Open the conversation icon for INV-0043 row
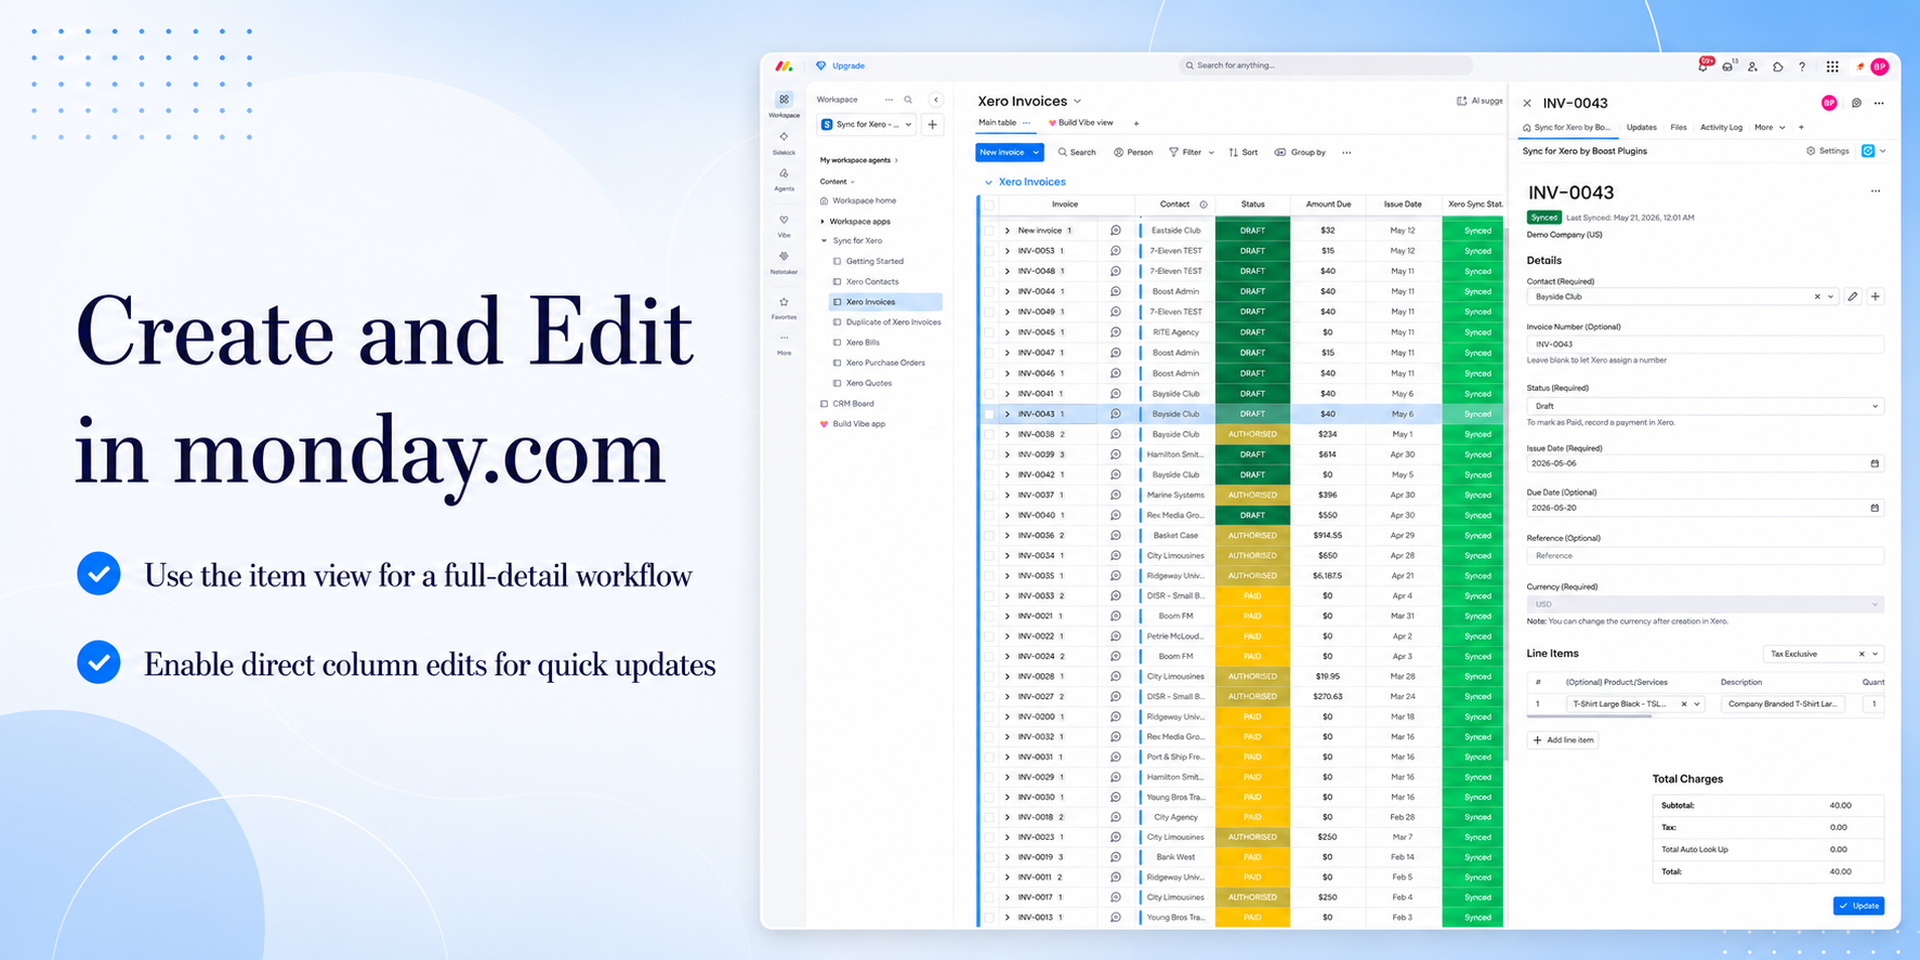 point(1116,414)
